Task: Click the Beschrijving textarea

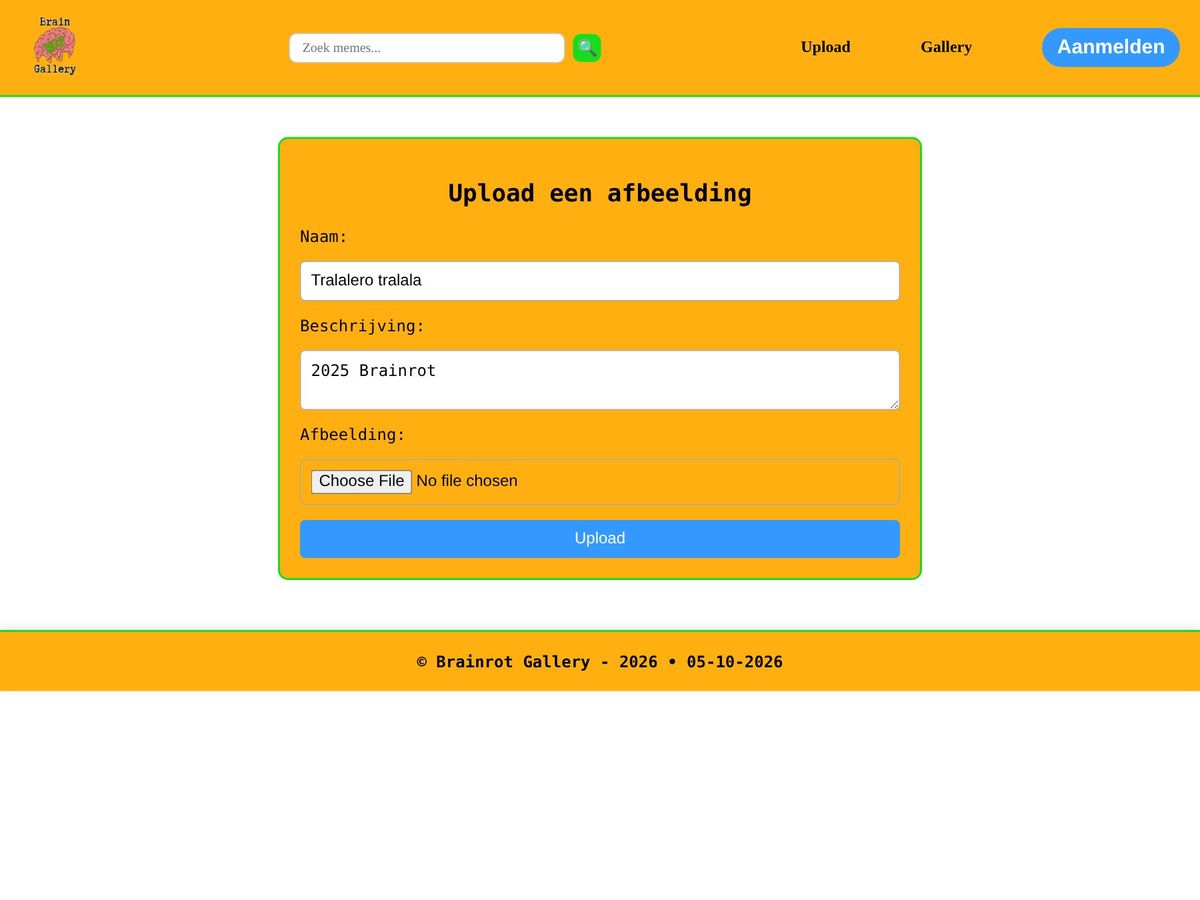Action: 600,380
